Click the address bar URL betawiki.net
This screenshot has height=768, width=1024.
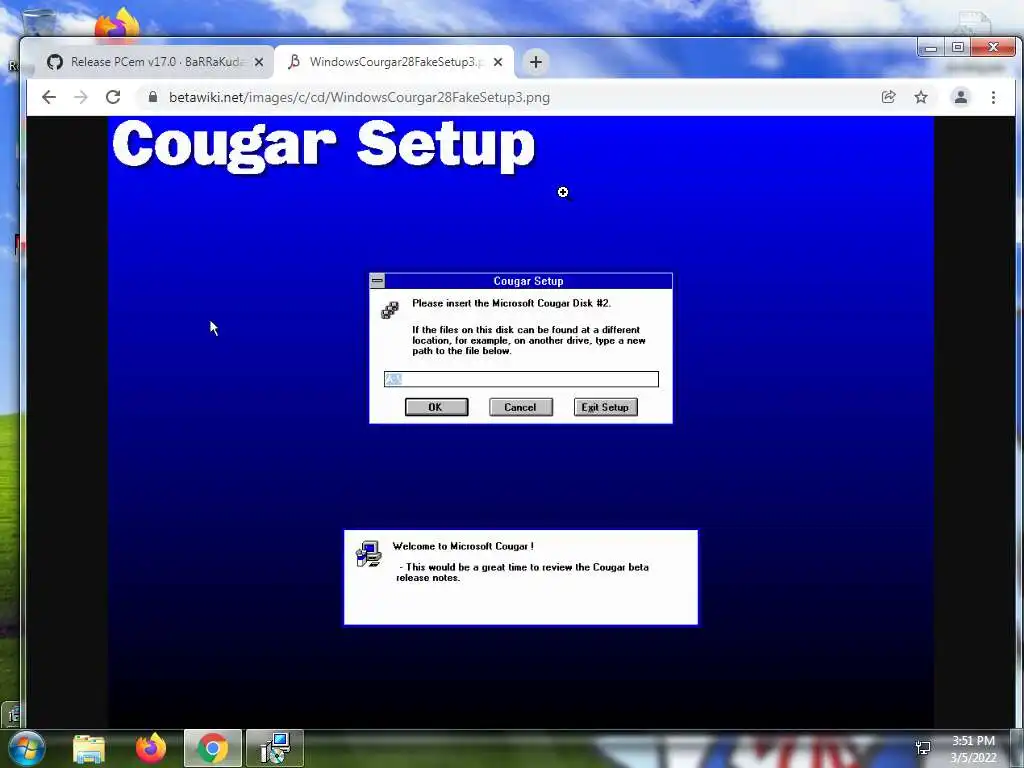[x=359, y=97]
